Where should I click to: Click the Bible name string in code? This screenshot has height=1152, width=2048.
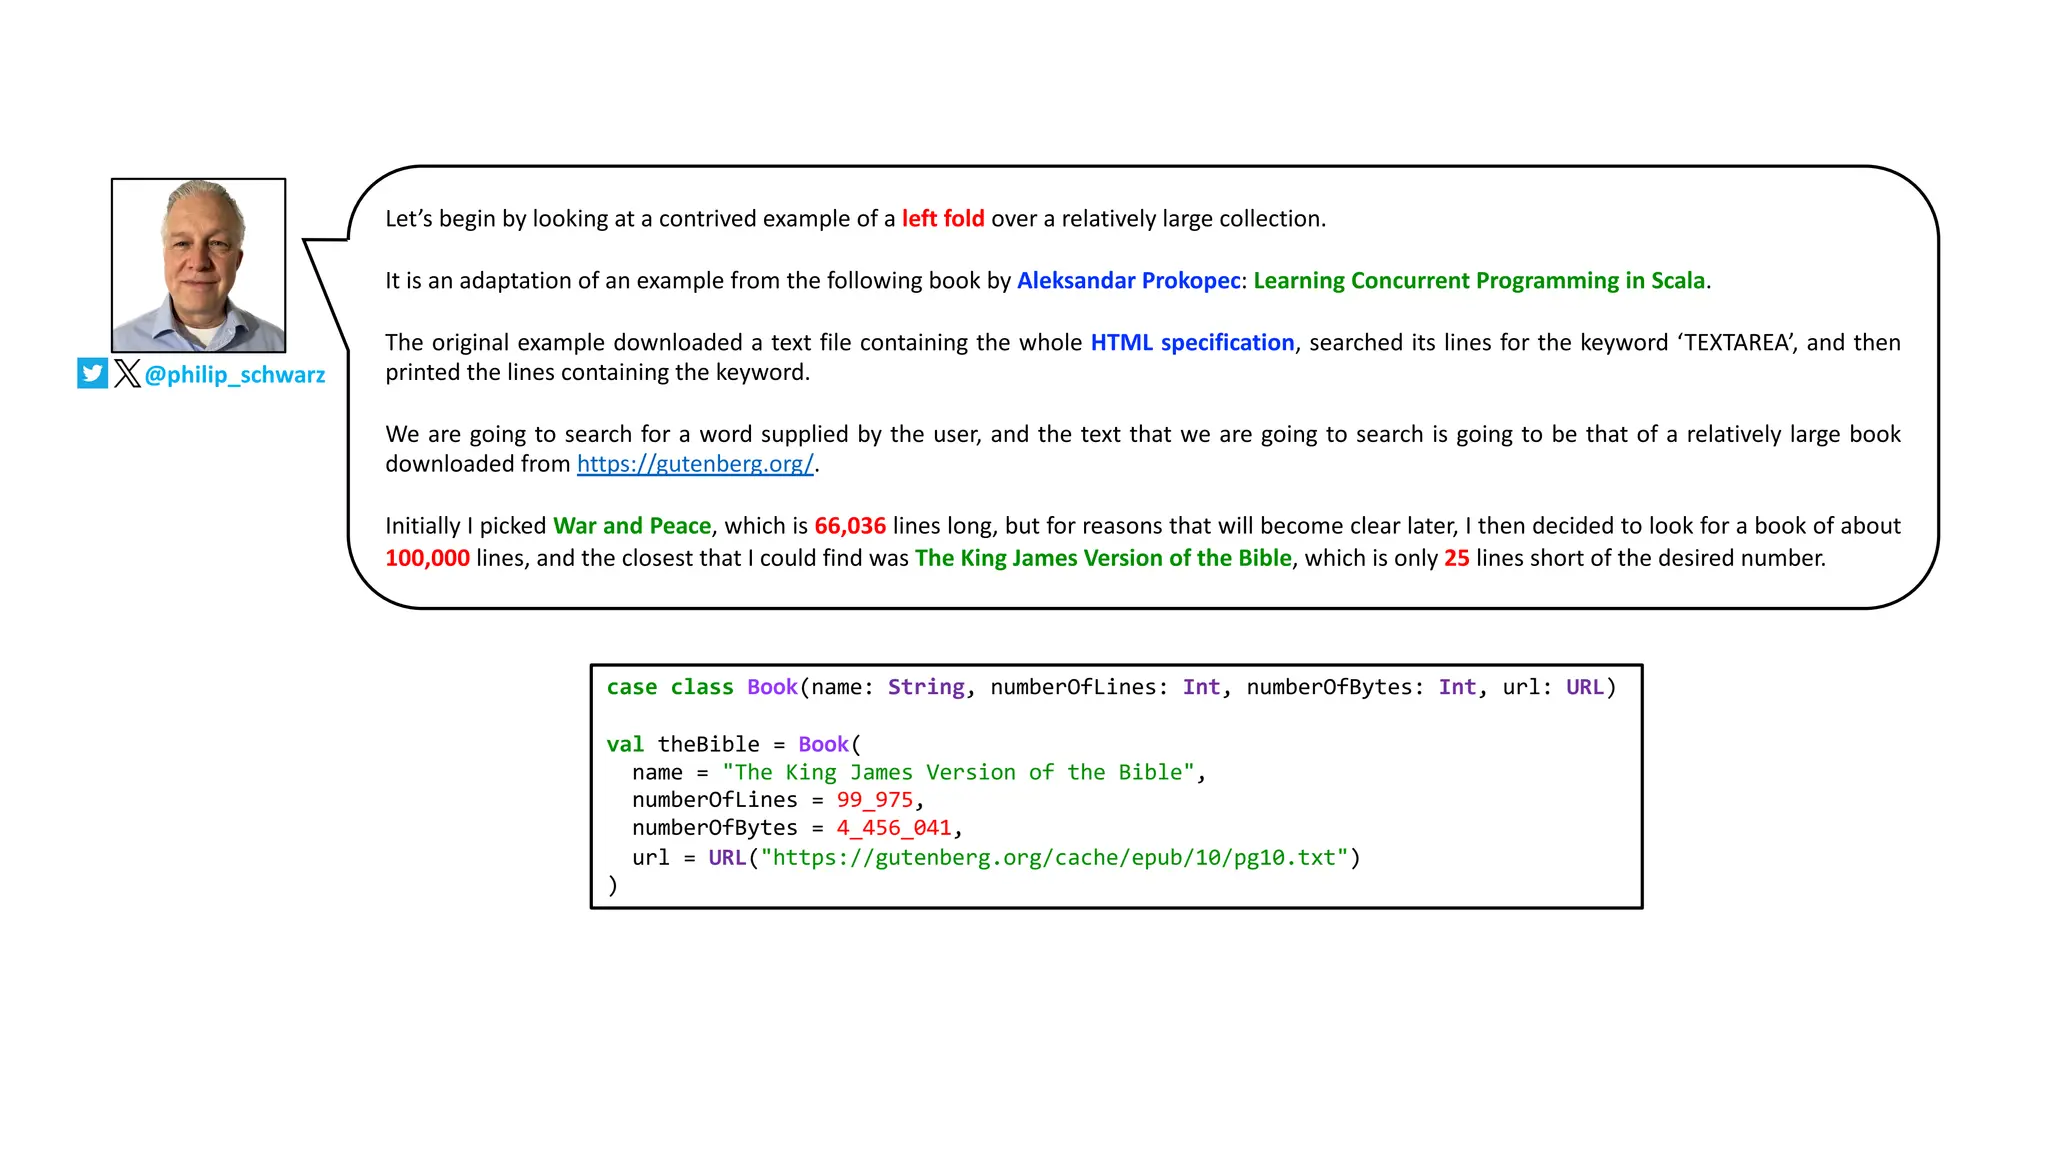pos(958,772)
